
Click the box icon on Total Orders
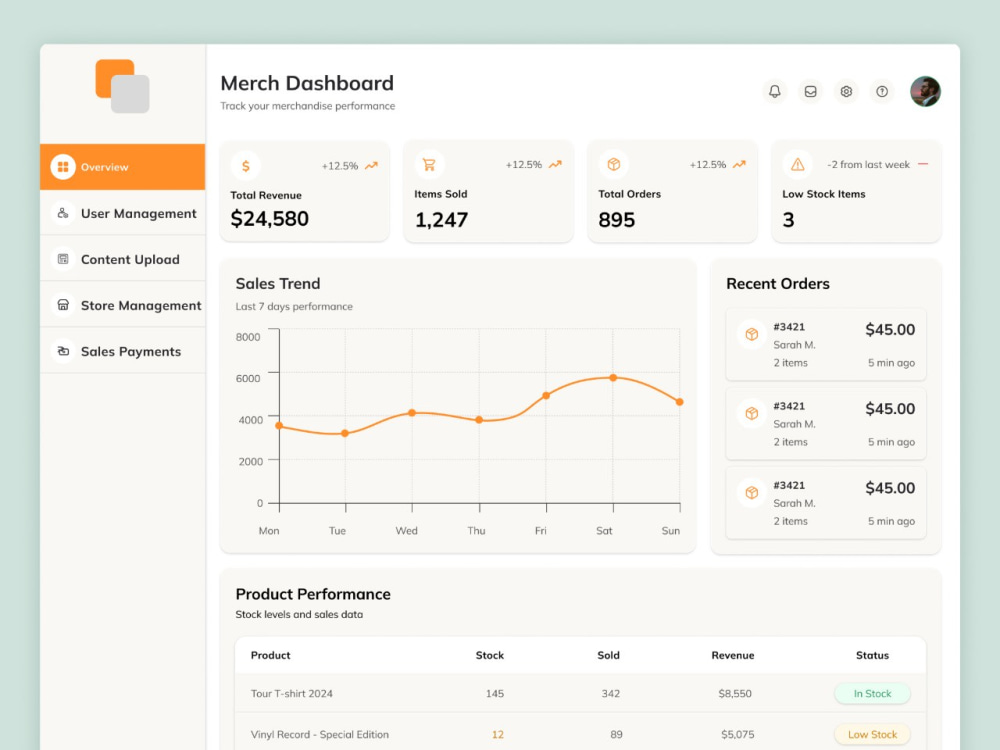pyautogui.click(x=614, y=165)
